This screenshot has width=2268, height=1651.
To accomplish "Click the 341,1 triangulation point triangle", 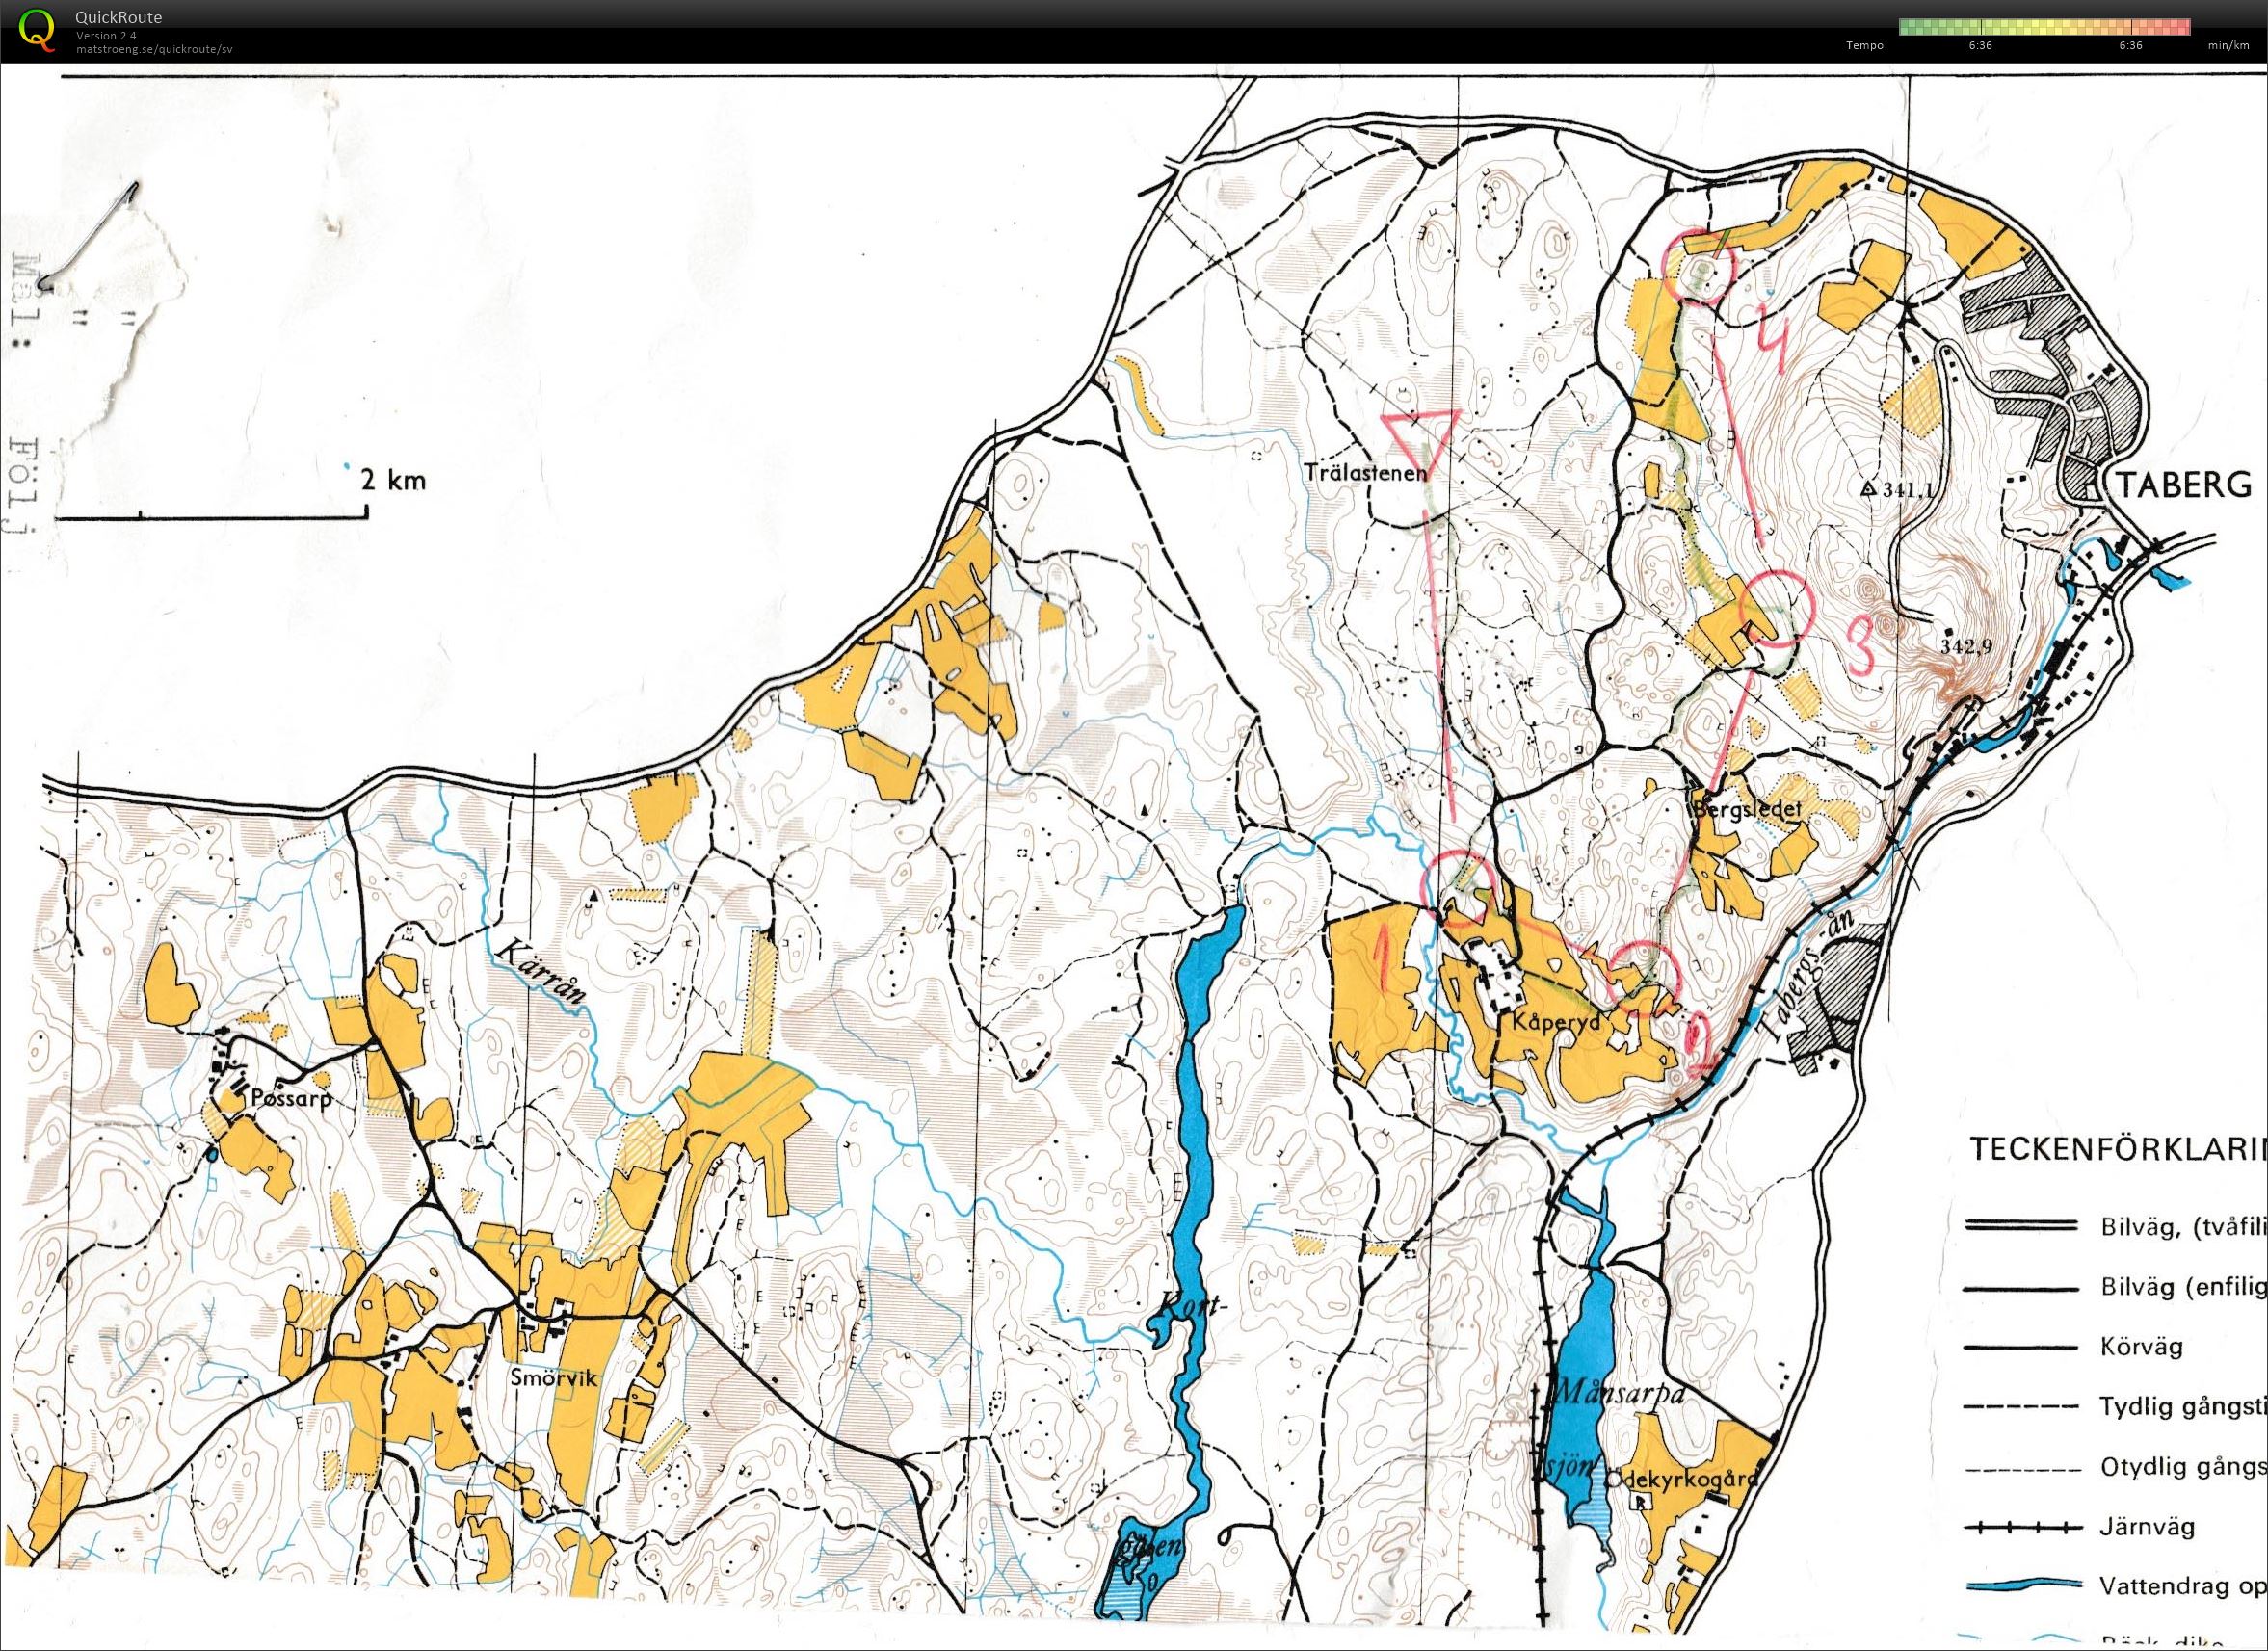I will (x=1867, y=490).
